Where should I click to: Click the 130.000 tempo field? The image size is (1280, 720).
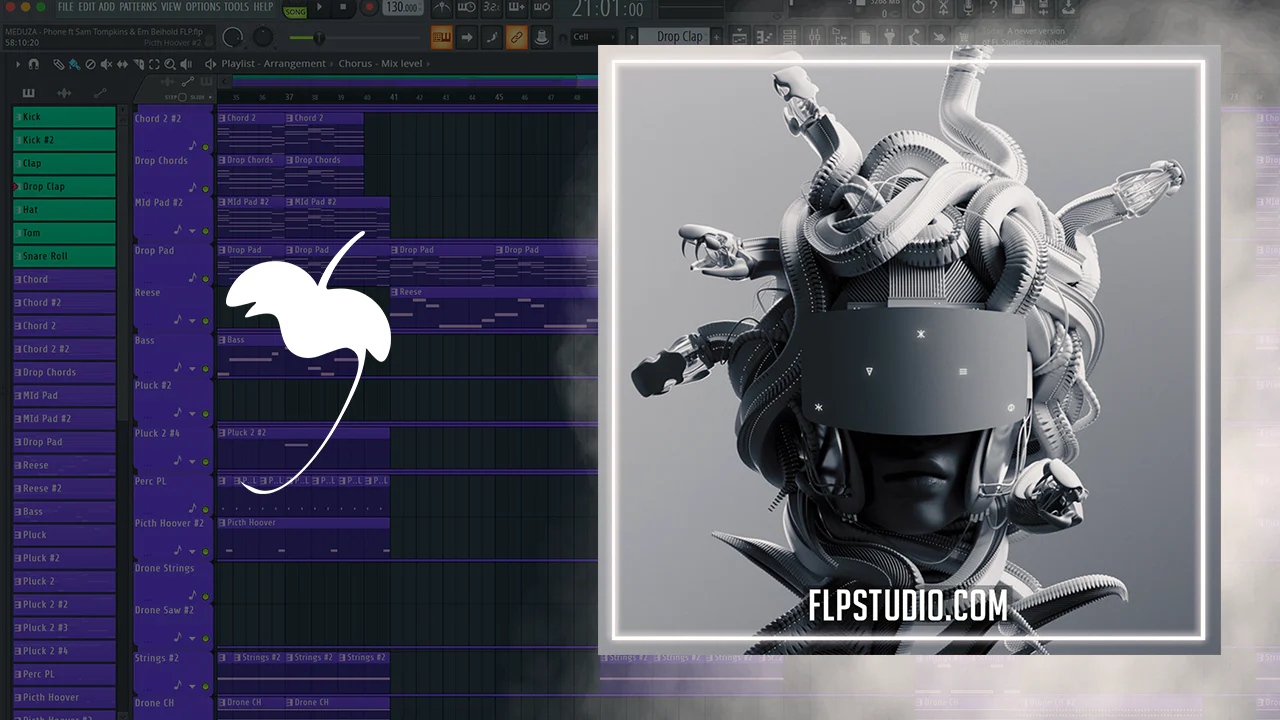tap(402, 8)
